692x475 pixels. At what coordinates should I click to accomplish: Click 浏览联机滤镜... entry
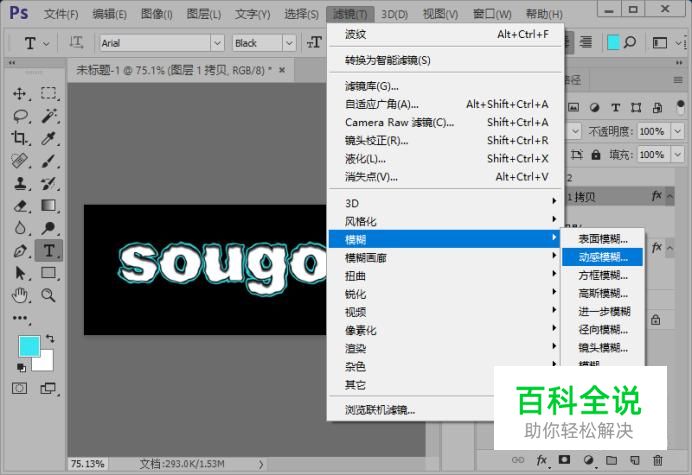(x=380, y=410)
